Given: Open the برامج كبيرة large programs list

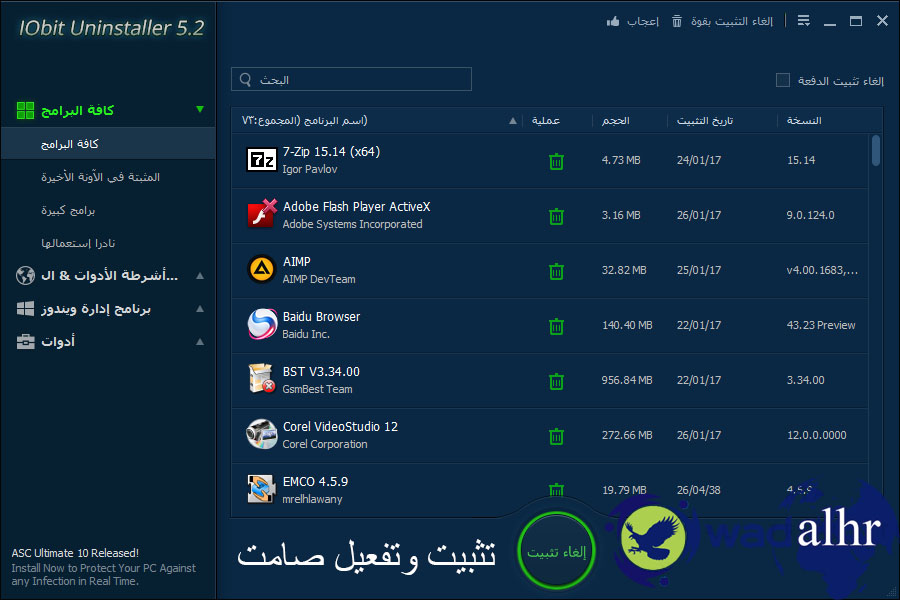Looking at the screenshot, I should (x=68, y=210).
